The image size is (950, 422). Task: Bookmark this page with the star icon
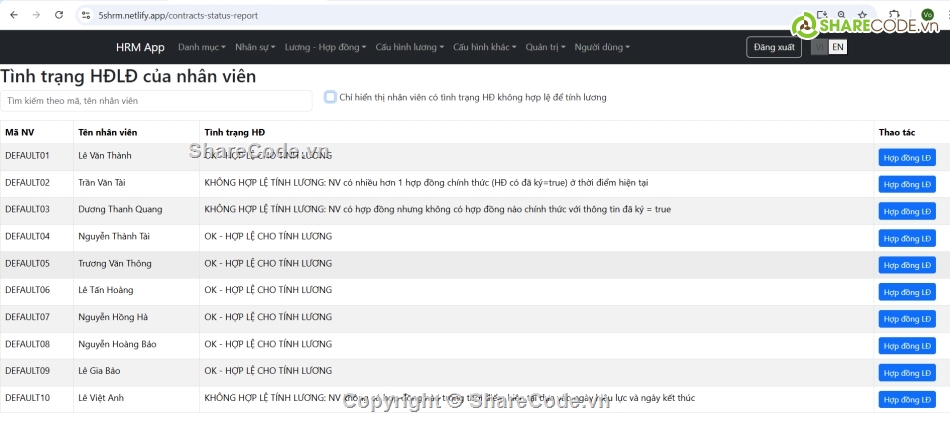click(862, 15)
